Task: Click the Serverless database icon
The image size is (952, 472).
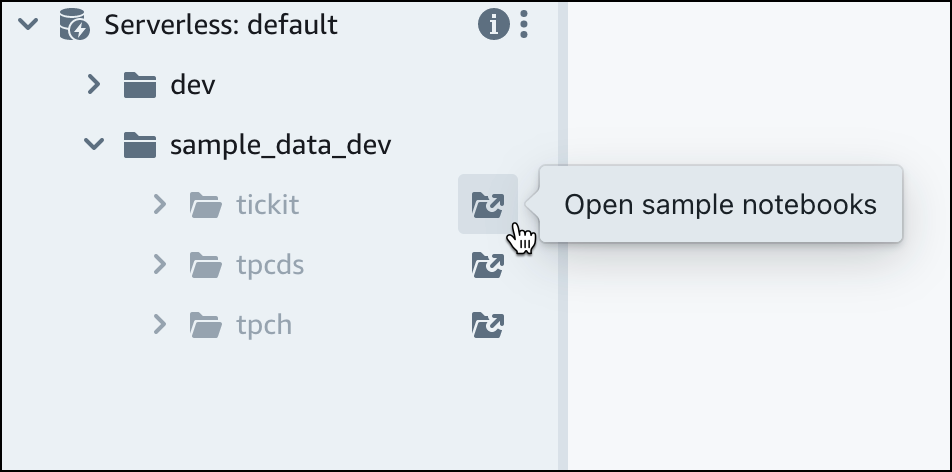Action: point(74,25)
